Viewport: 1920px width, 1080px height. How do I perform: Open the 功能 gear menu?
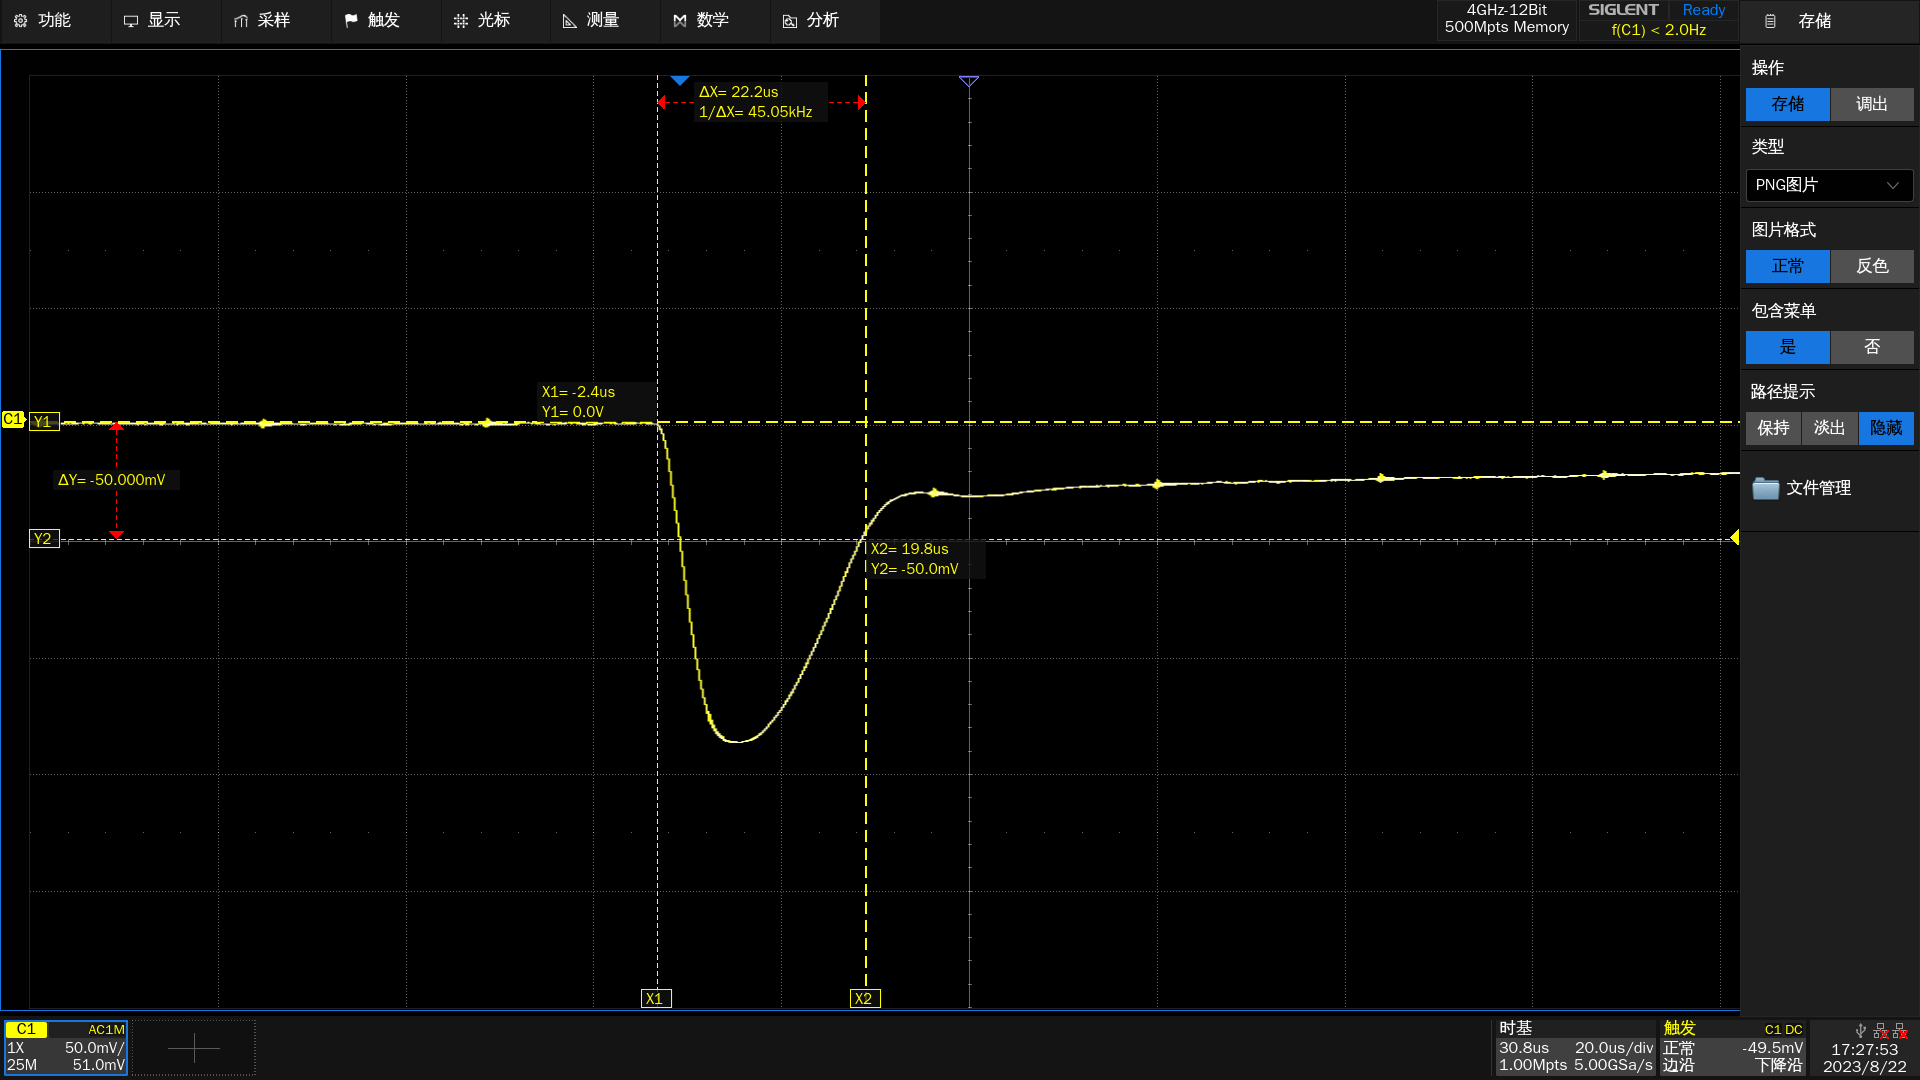click(43, 20)
